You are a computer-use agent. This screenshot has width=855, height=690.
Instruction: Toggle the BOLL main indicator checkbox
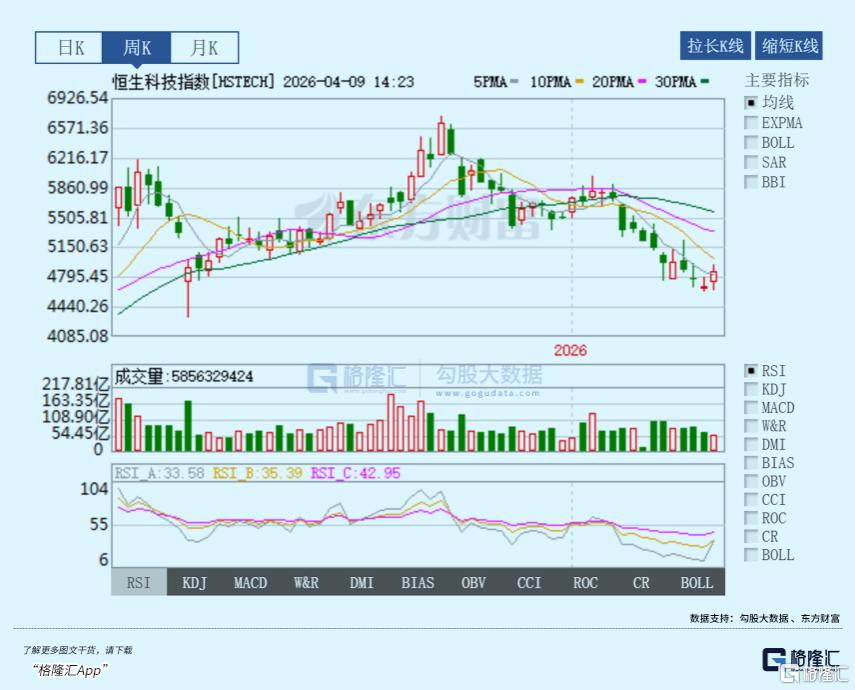(751, 143)
